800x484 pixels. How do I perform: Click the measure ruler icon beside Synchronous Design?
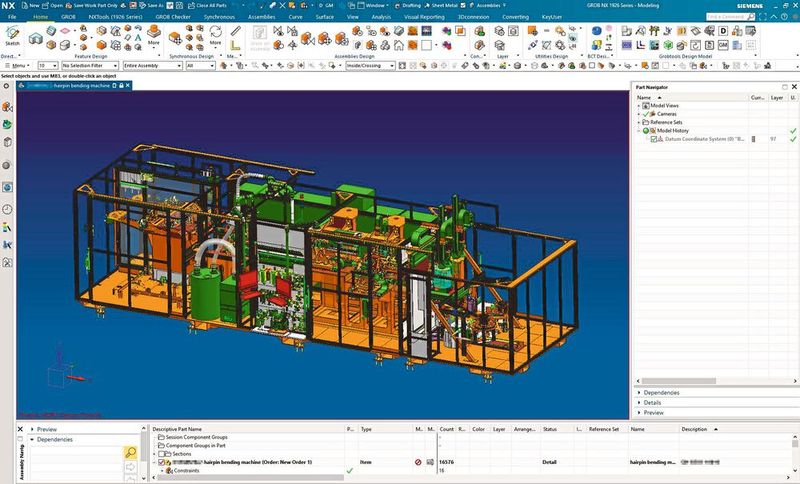coord(235,32)
